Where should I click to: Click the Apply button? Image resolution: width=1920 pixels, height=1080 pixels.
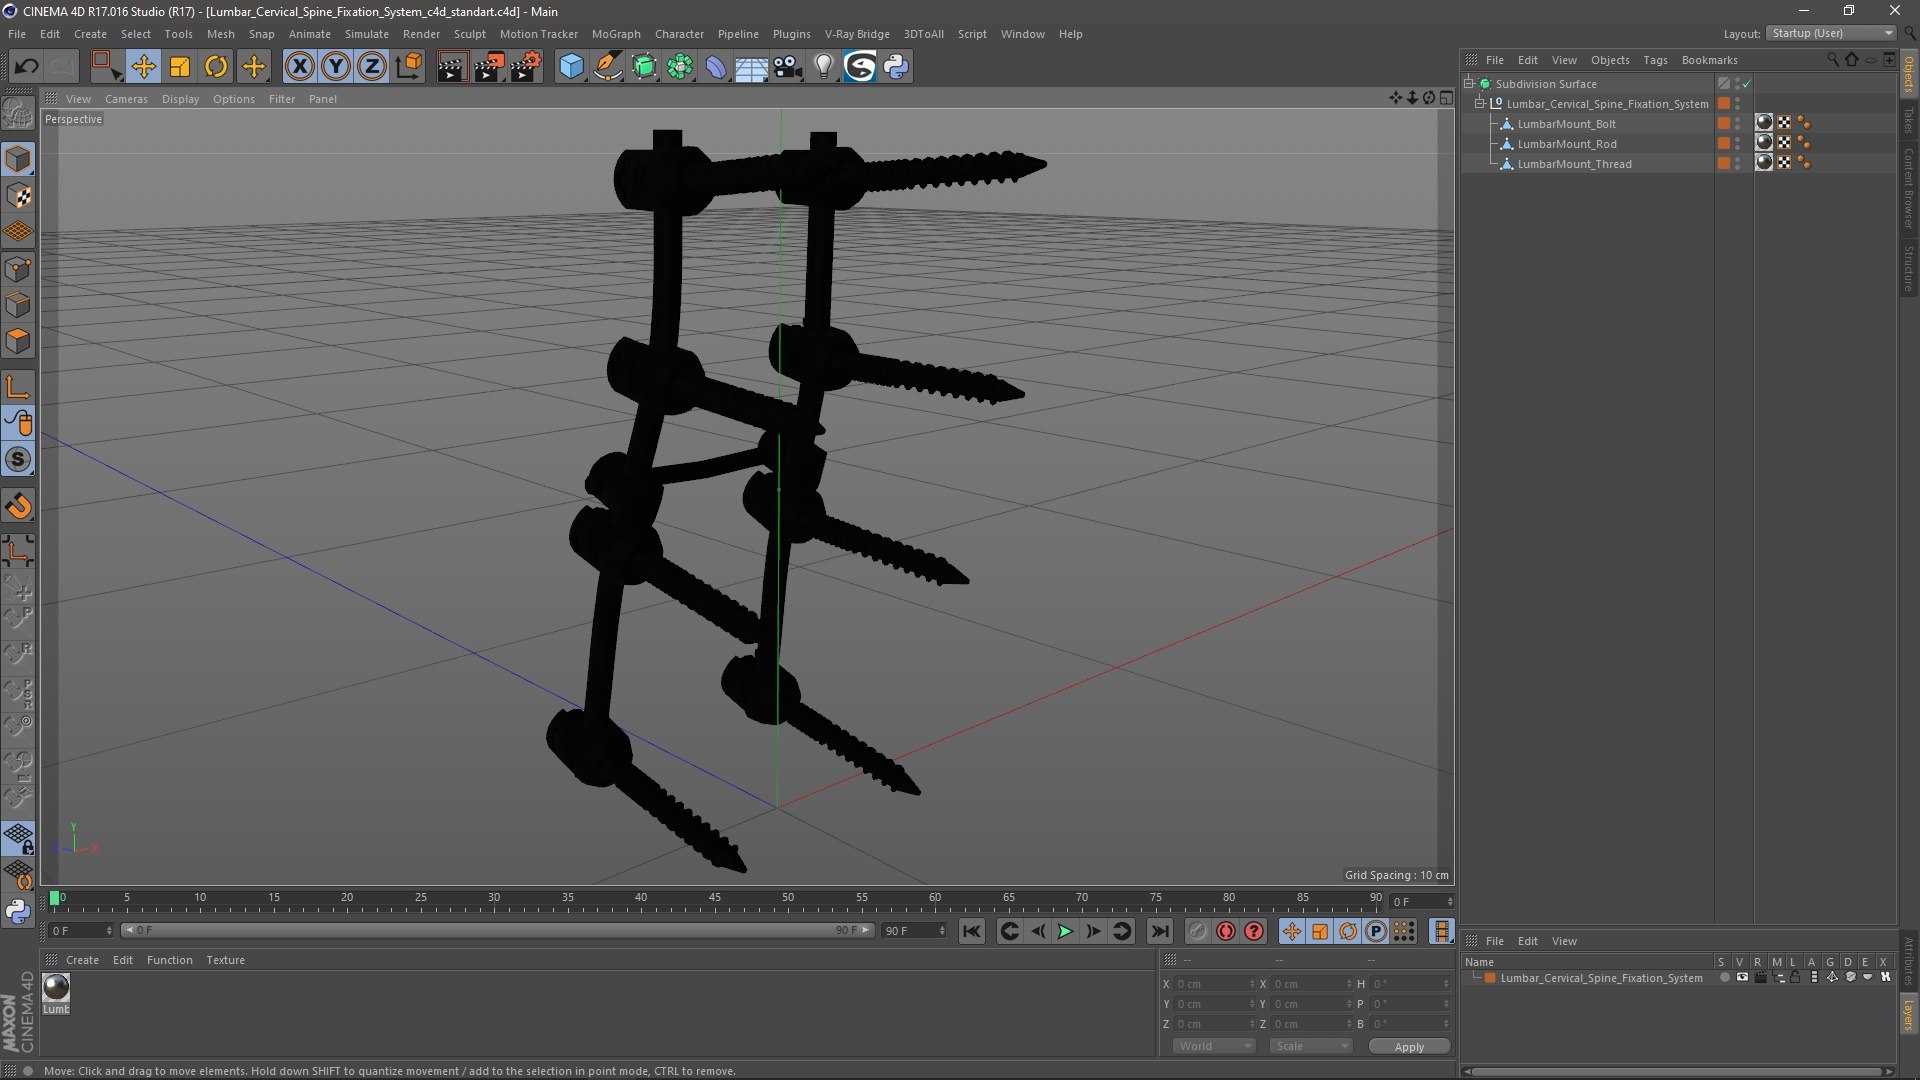pos(1409,1047)
